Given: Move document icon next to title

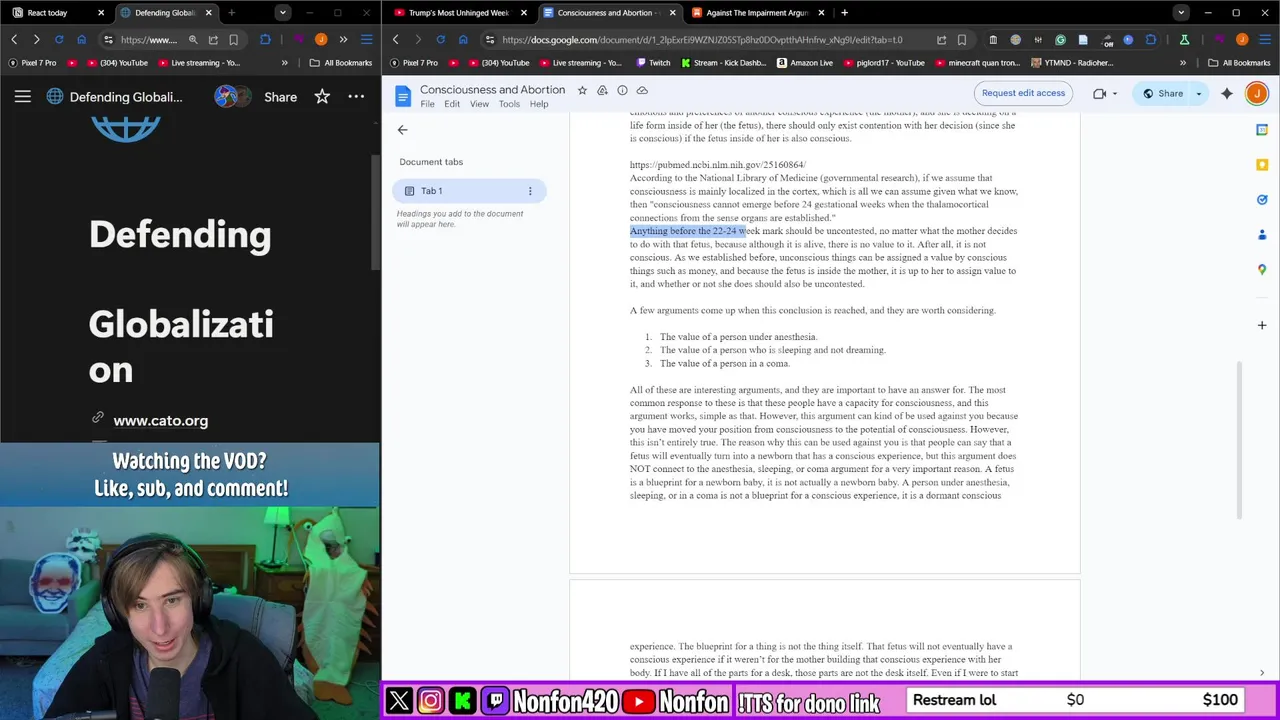Looking at the screenshot, I should point(602,90).
